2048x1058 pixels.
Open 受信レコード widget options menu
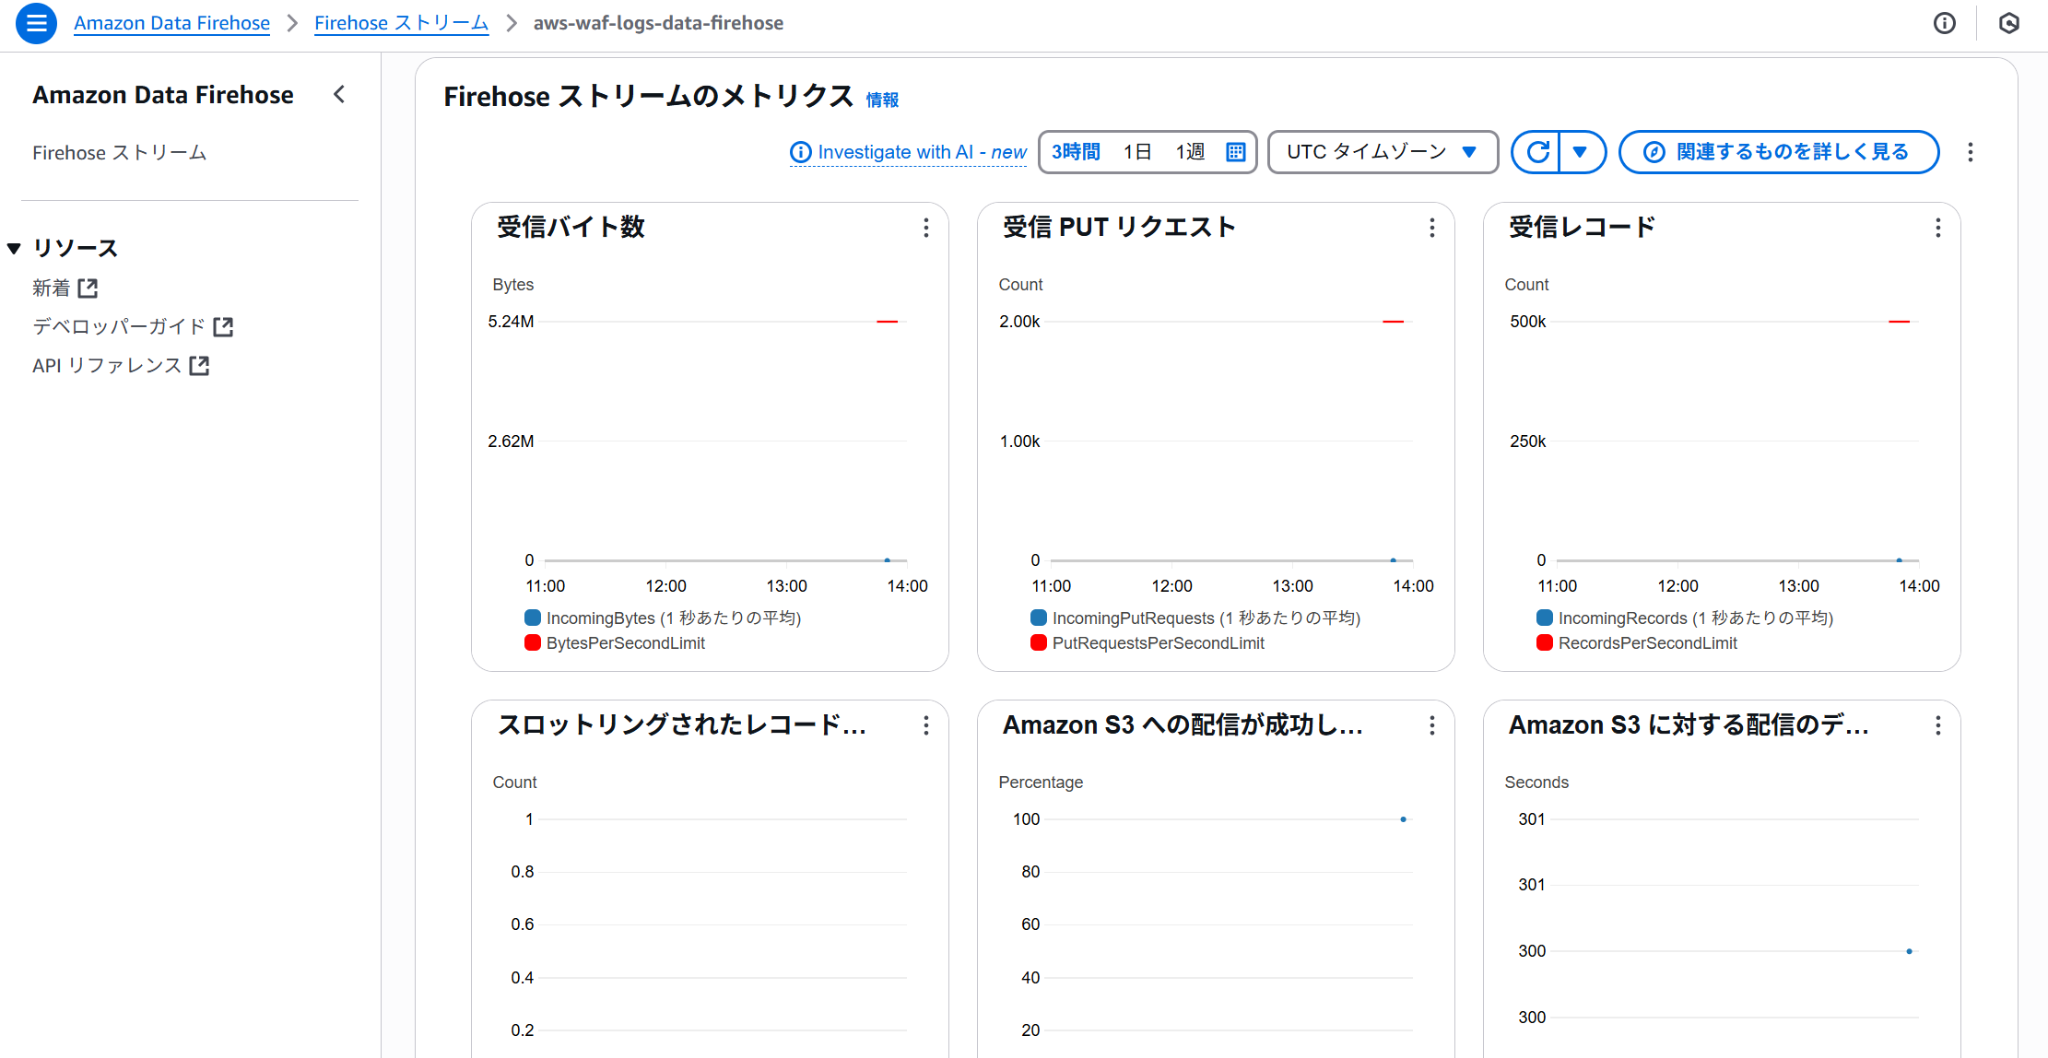(x=1938, y=228)
